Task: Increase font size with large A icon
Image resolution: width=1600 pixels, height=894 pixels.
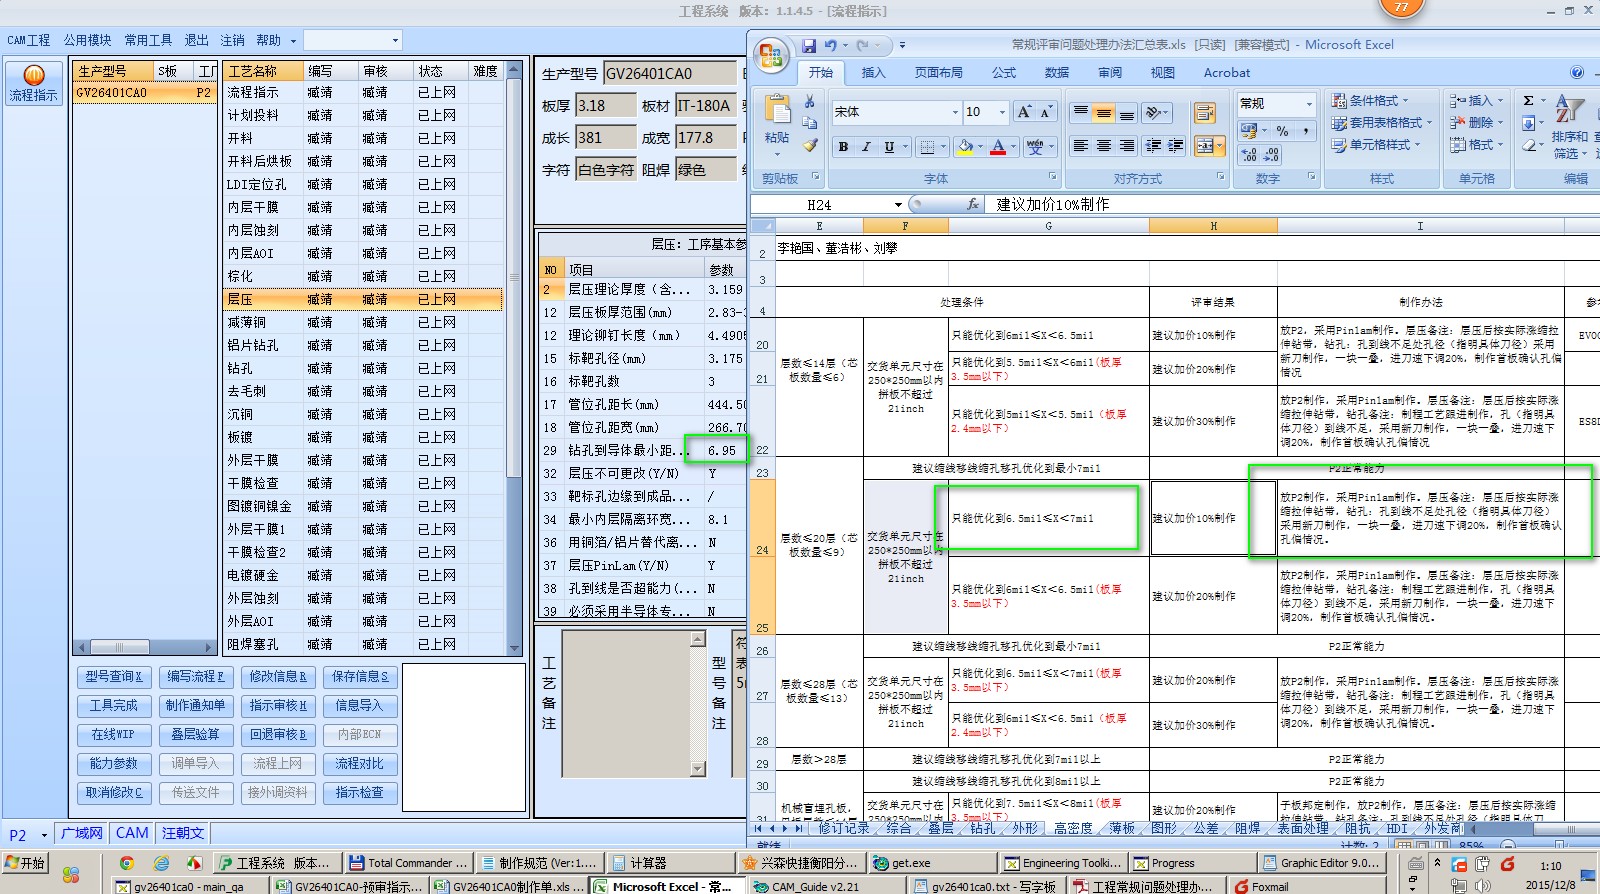Action: (1023, 112)
